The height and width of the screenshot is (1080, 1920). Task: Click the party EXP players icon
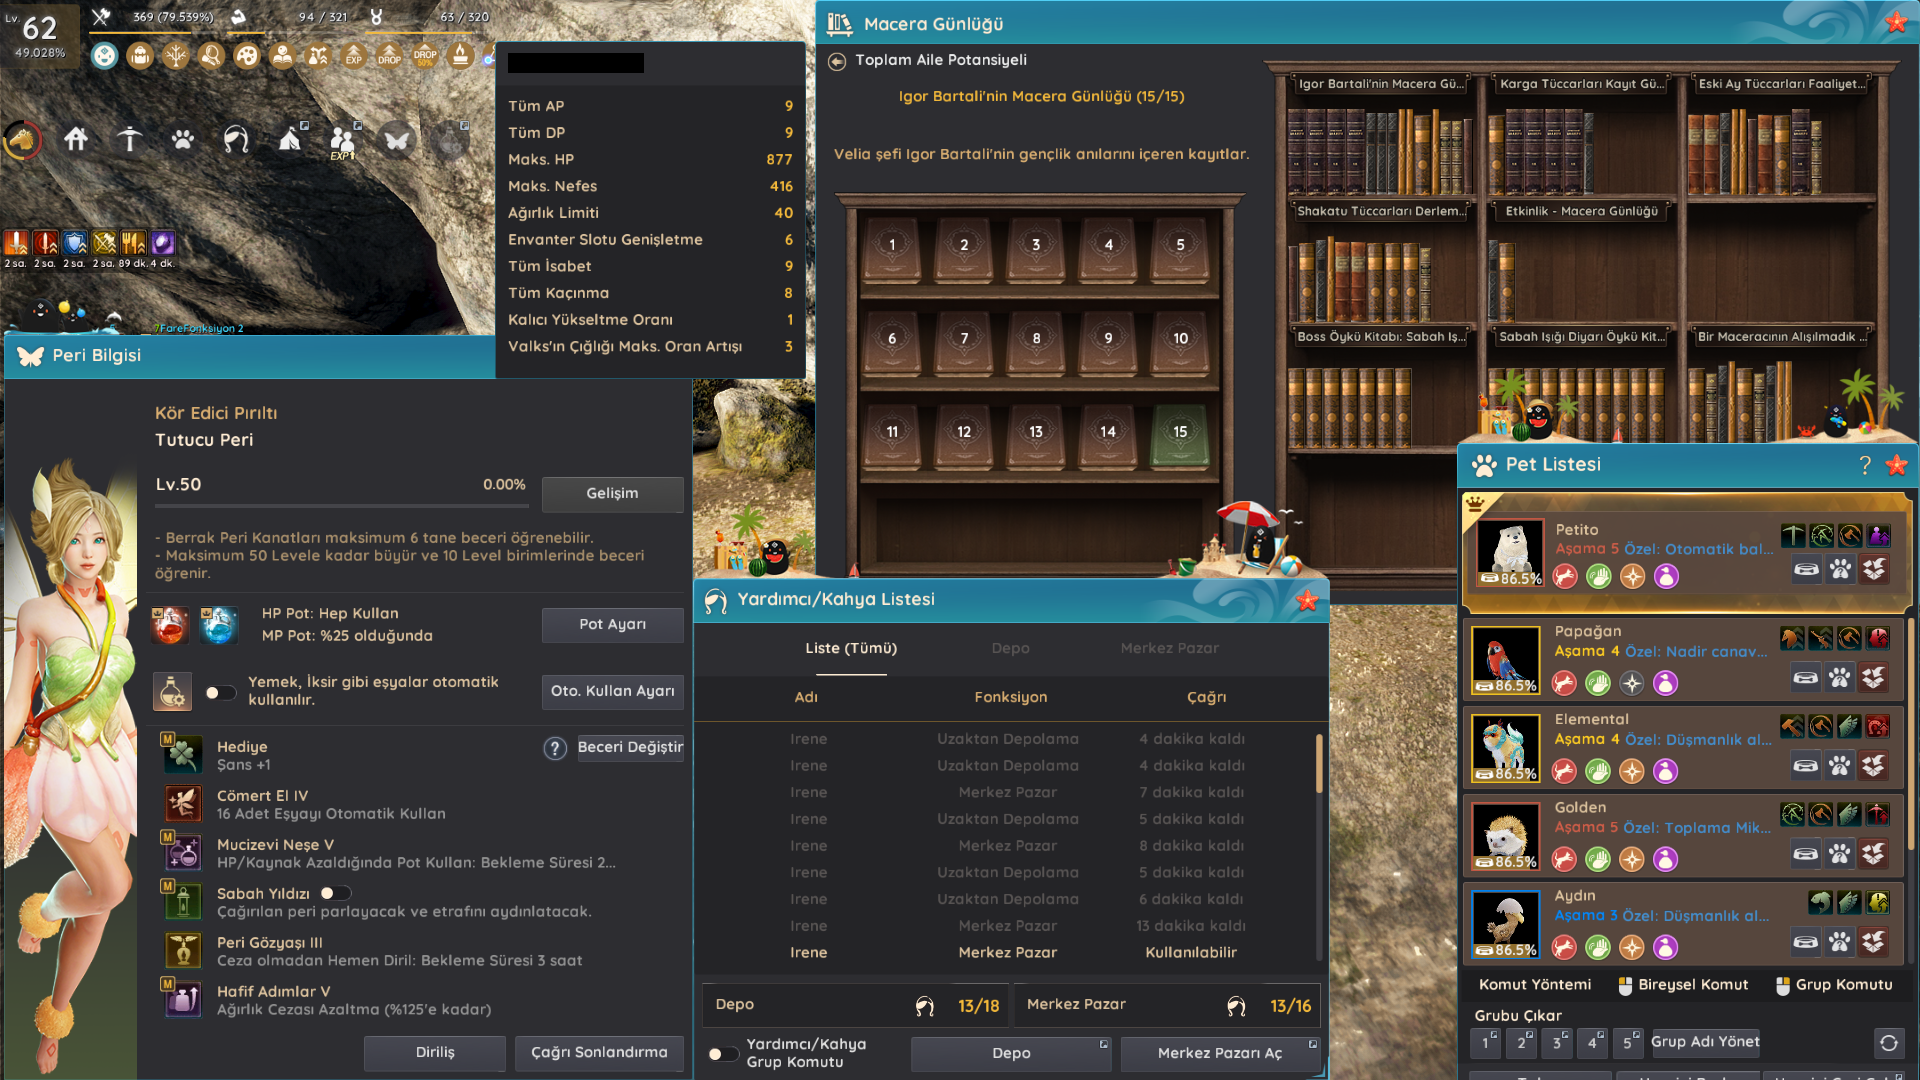click(x=343, y=140)
